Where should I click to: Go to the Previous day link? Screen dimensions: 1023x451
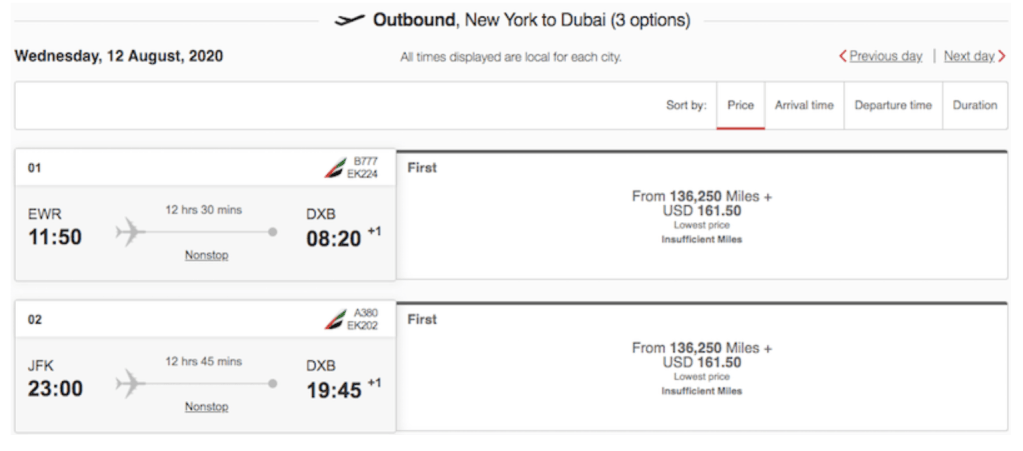pyautogui.click(x=886, y=56)
